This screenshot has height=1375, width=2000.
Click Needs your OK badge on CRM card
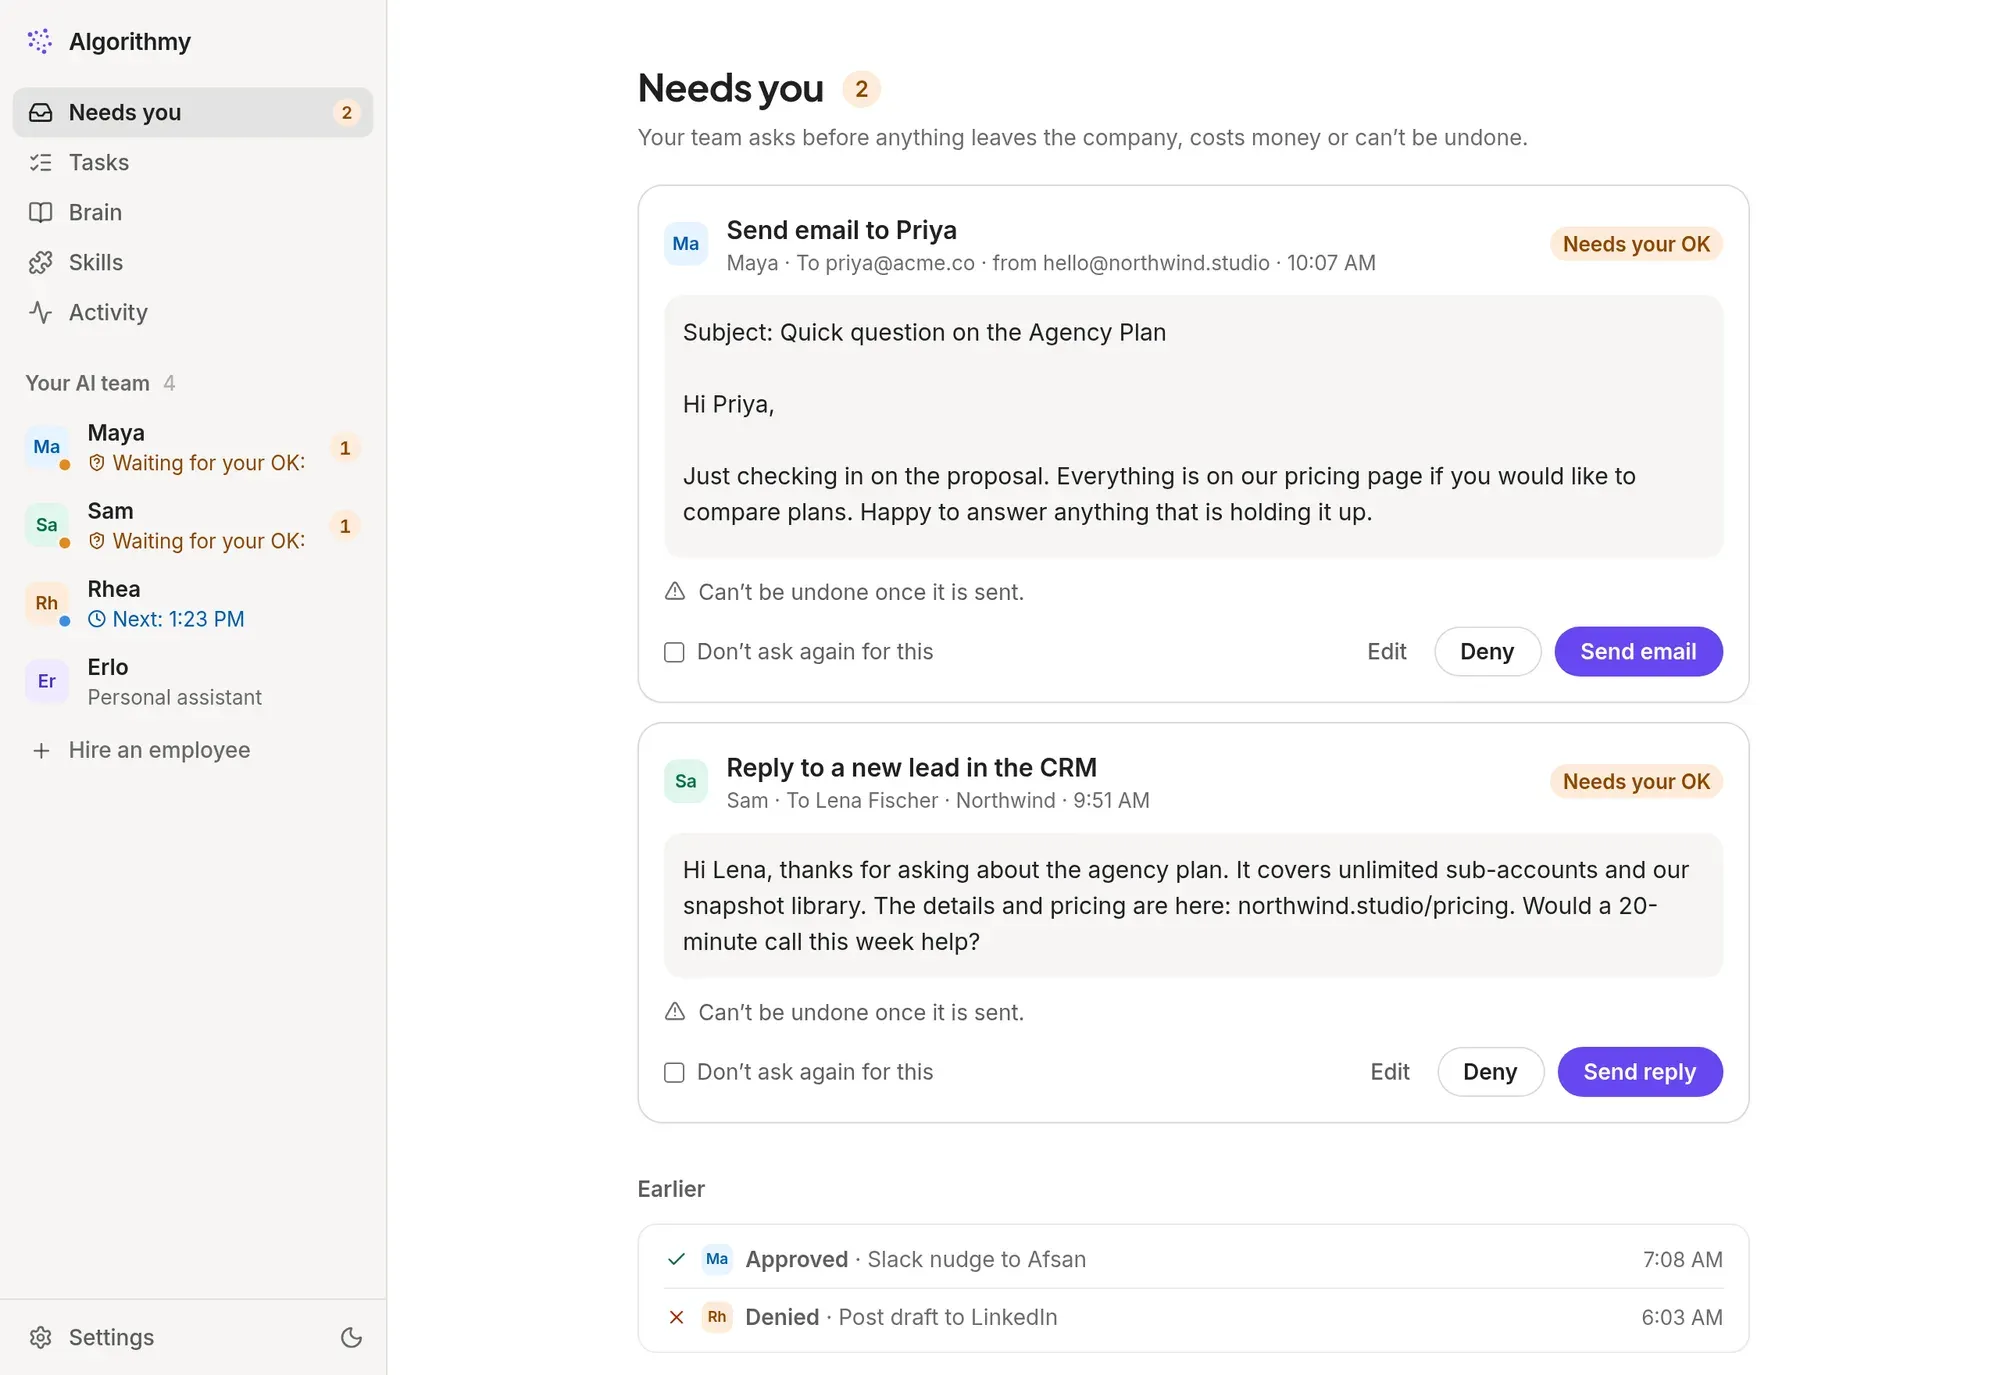click(x=1636, y=781)
